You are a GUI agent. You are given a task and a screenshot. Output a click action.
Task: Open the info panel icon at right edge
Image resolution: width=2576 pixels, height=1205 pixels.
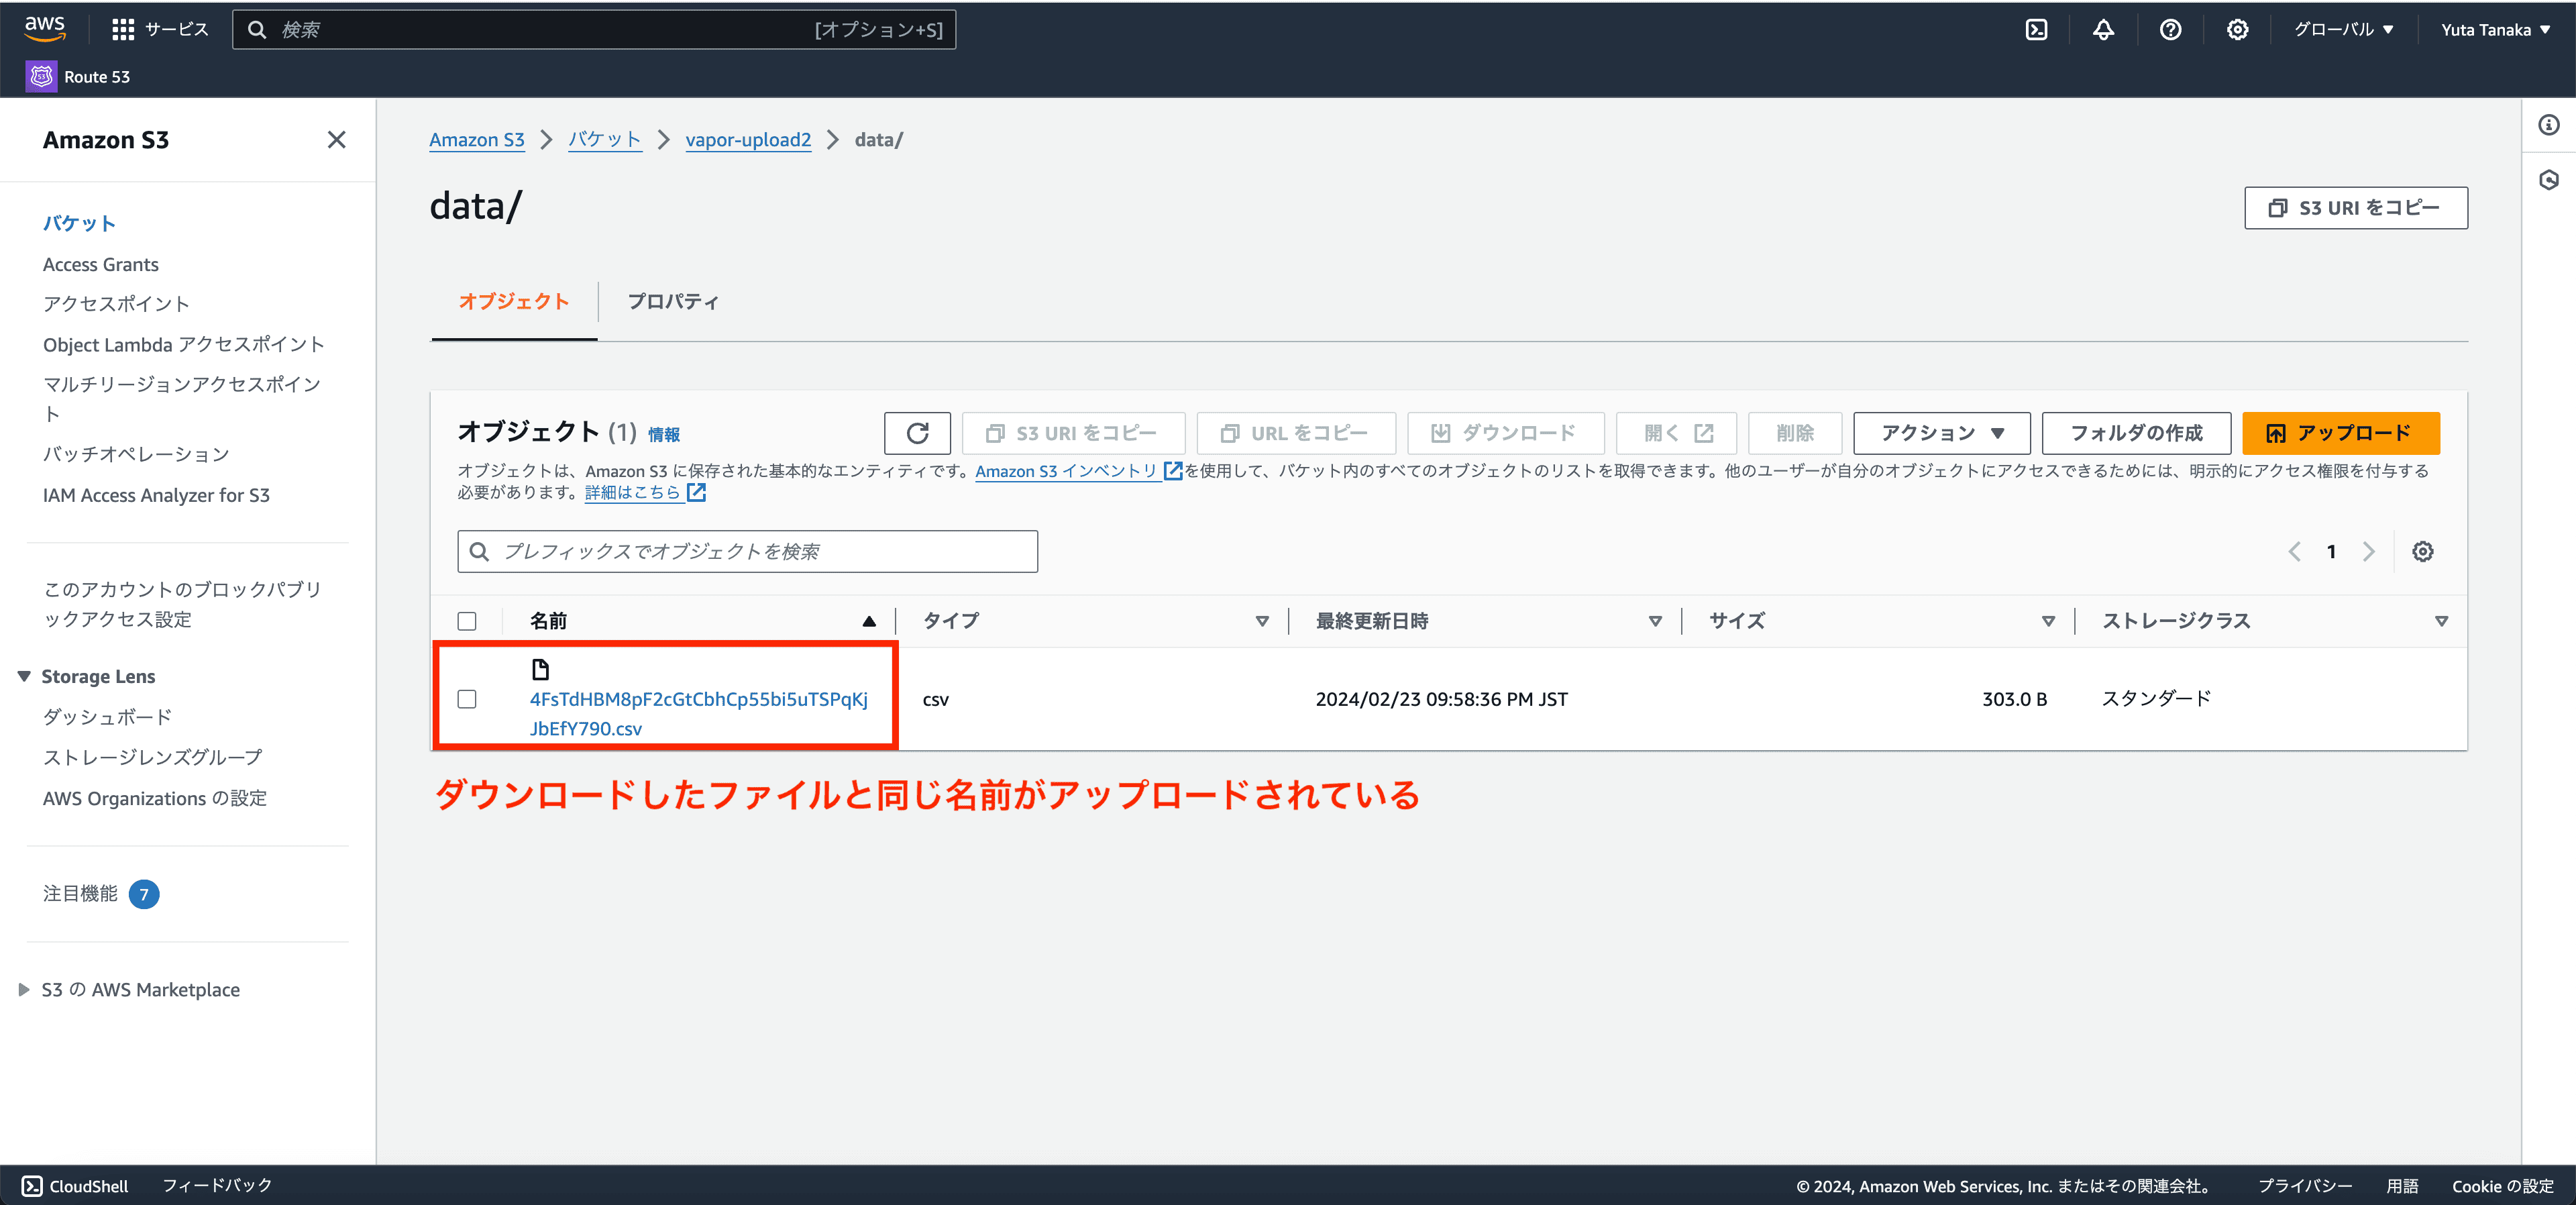[2548, 125]
